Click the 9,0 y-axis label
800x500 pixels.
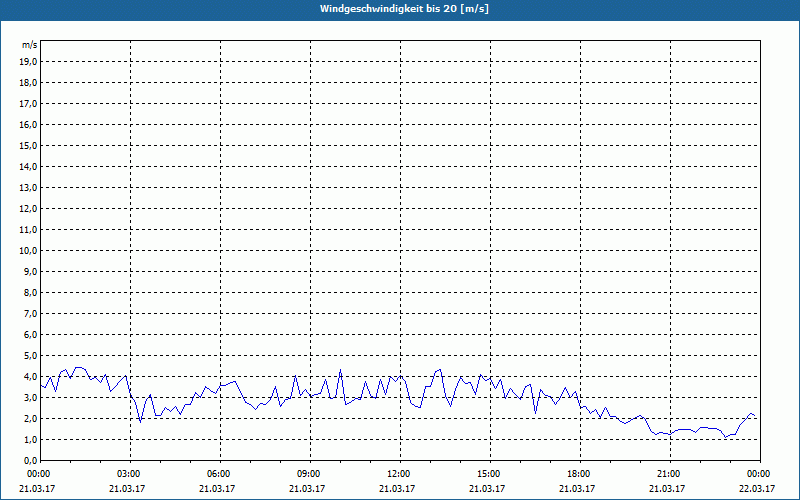tap(30, 271)
